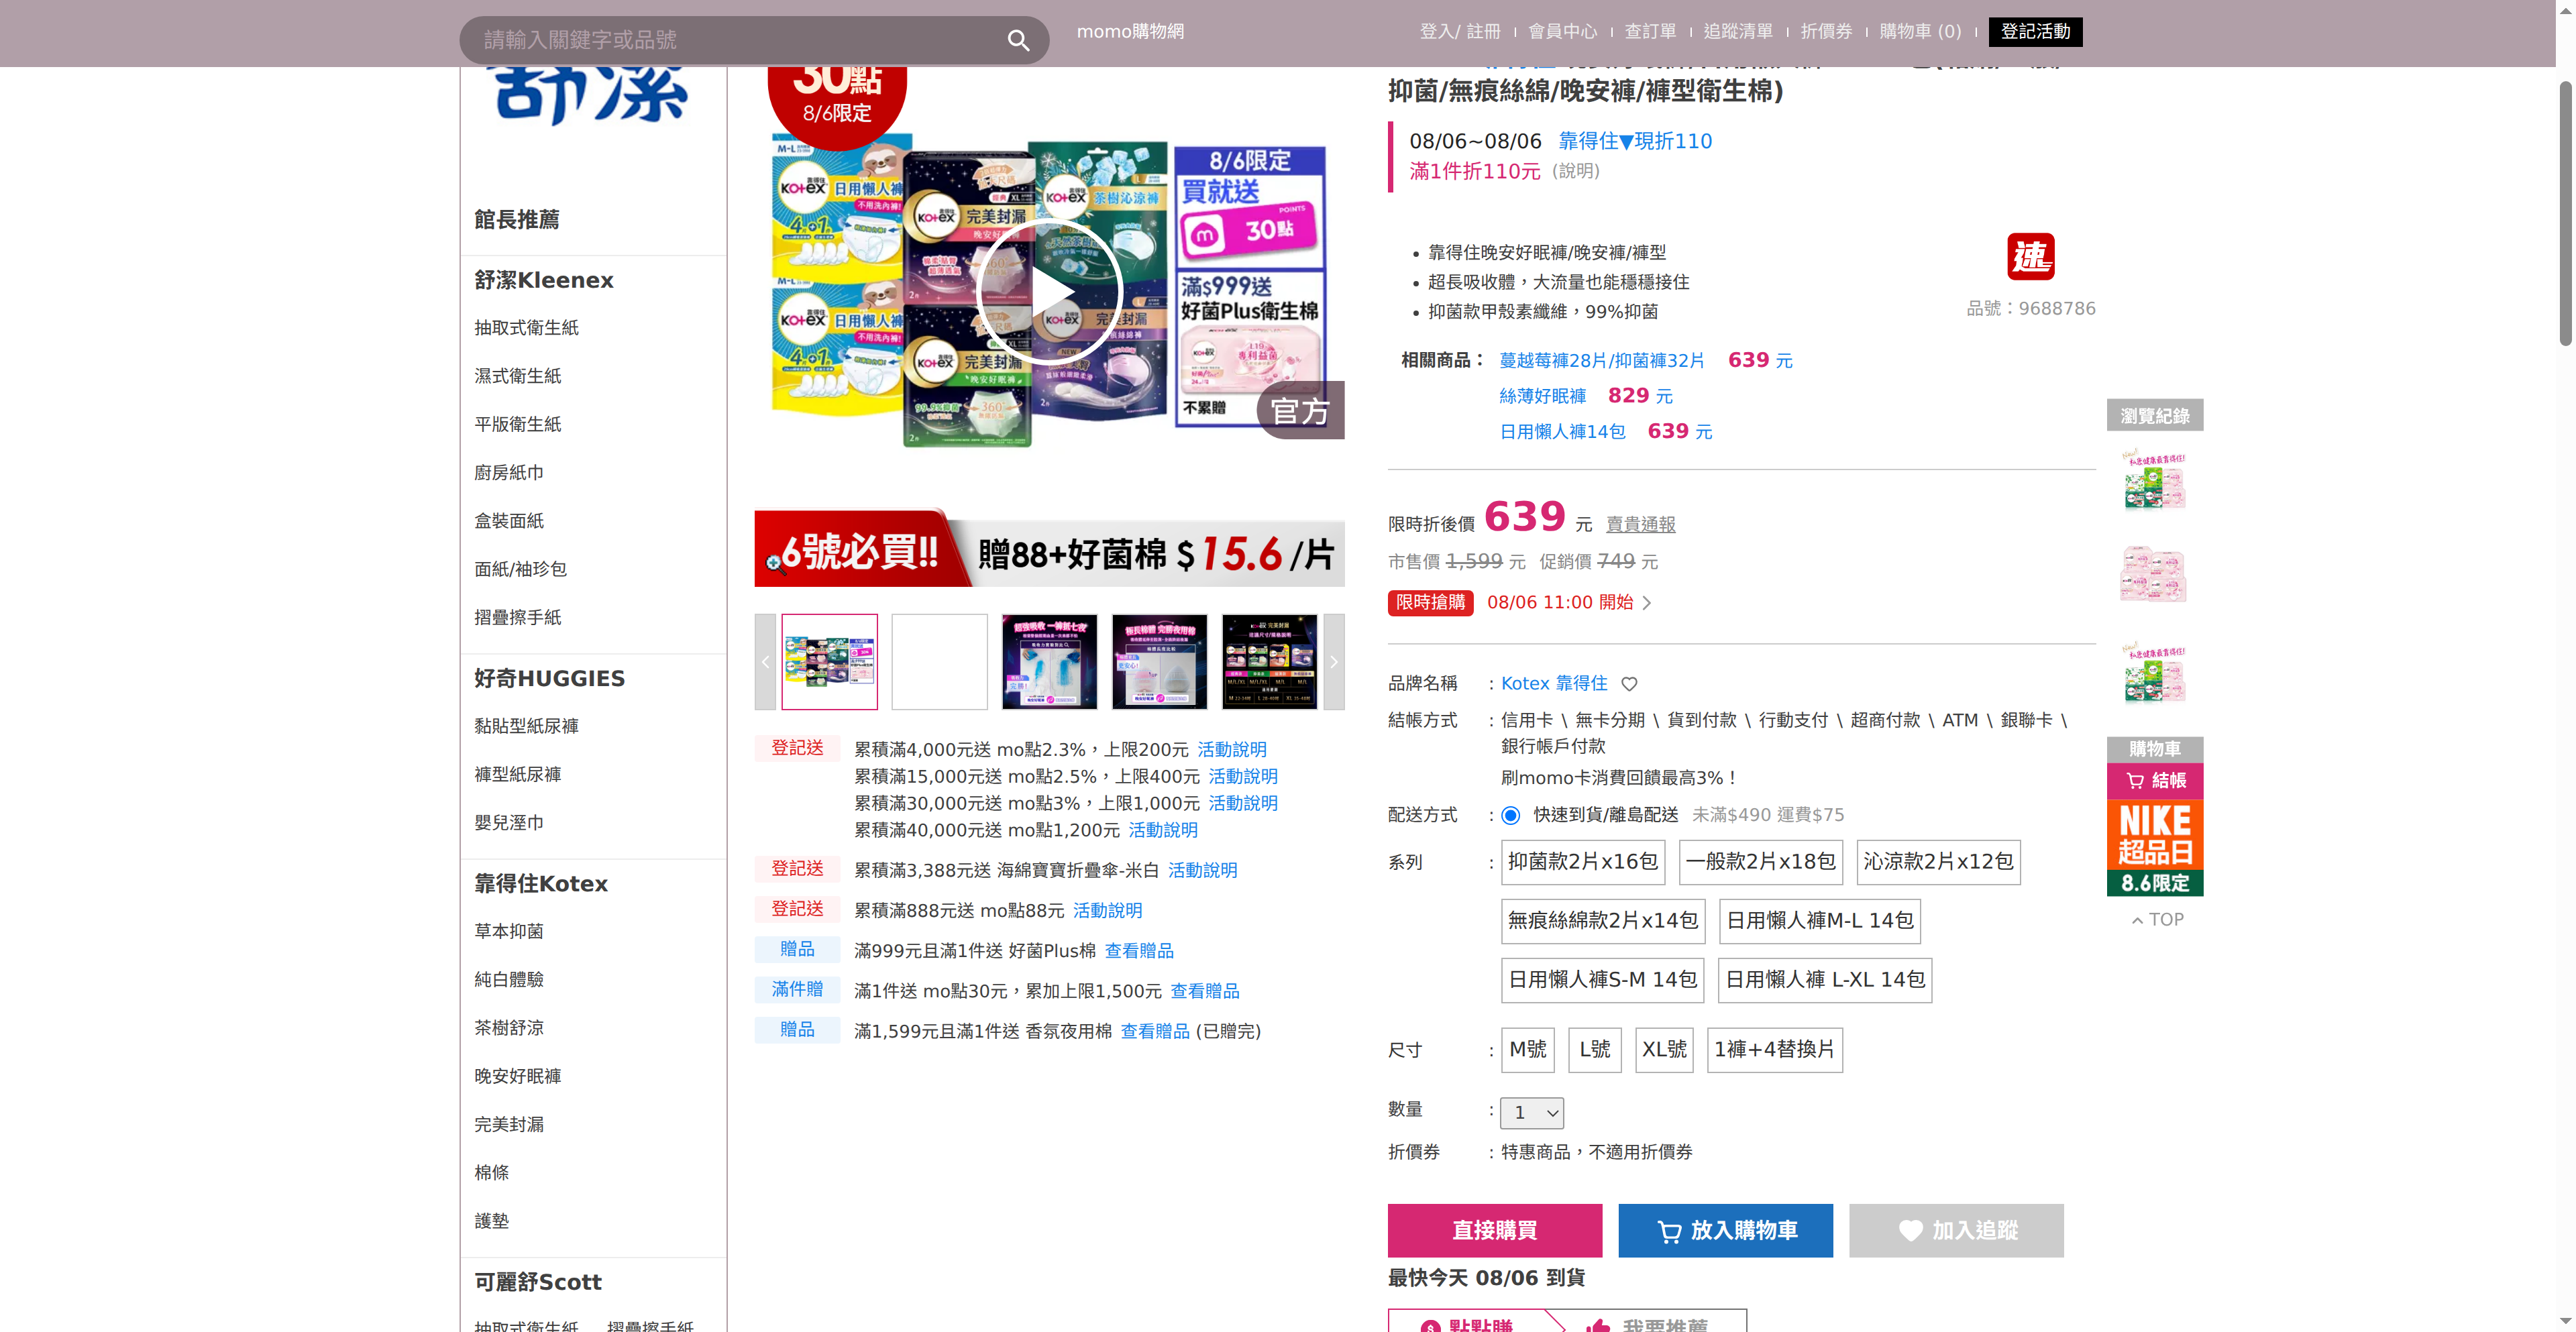Choose series 日用懶人褲S-M 14包

tap(1602, 980)
